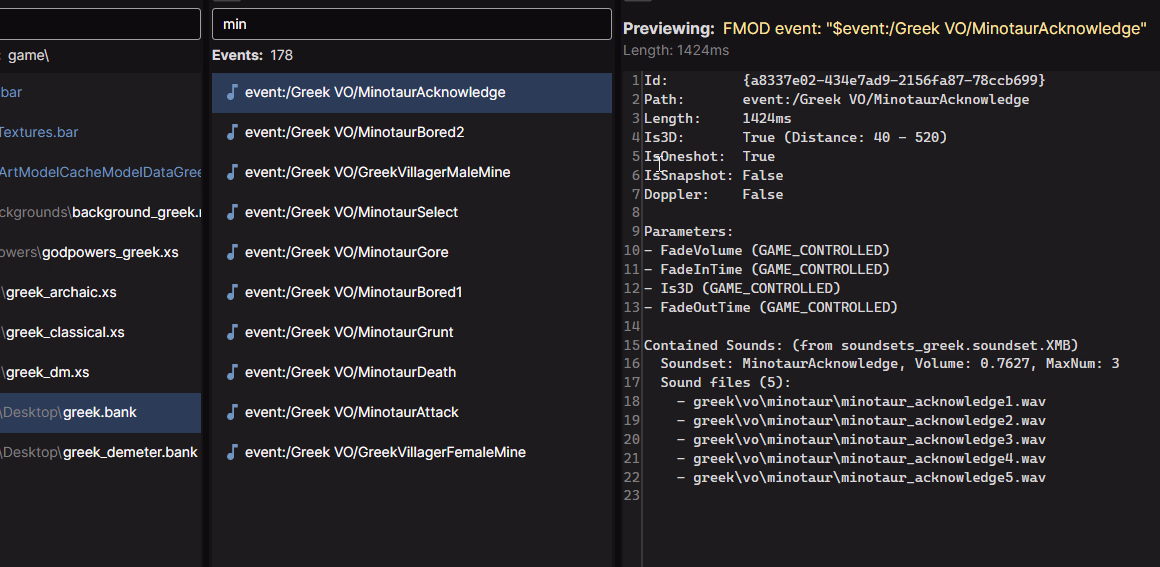This screenshot has width=1160, height=567.
Task: Click music note icon beside MinotaurSelect
Action: tap(233, 212)
